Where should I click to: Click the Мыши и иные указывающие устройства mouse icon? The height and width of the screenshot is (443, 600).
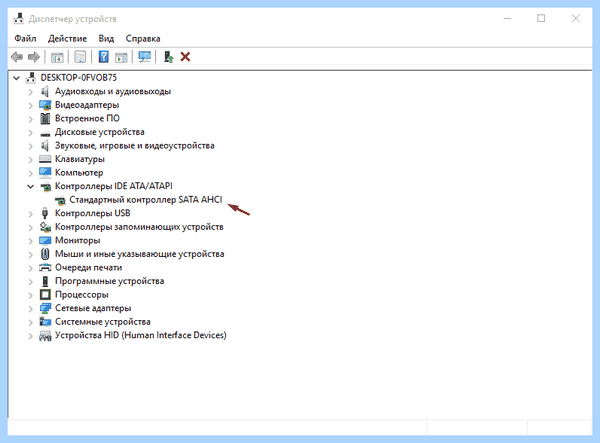tap(45, 254)
